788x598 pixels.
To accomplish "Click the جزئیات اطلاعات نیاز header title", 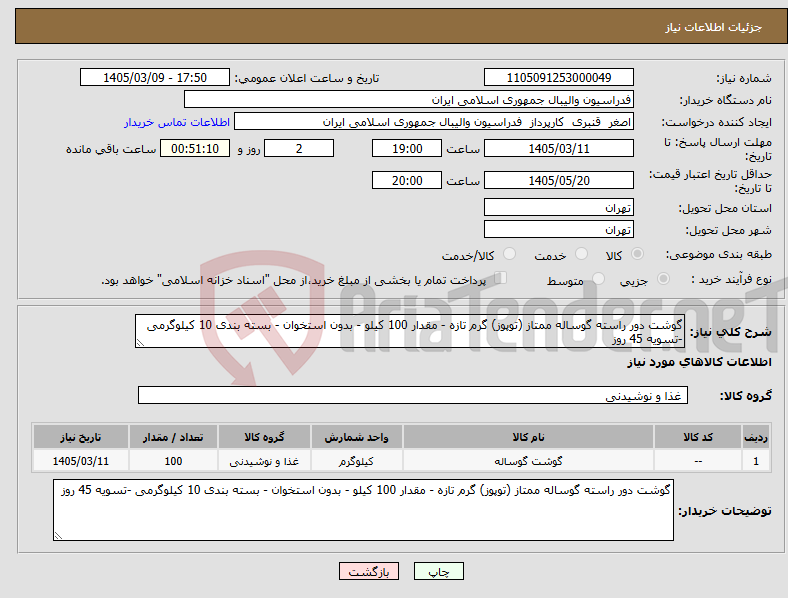I will point(714,27).
